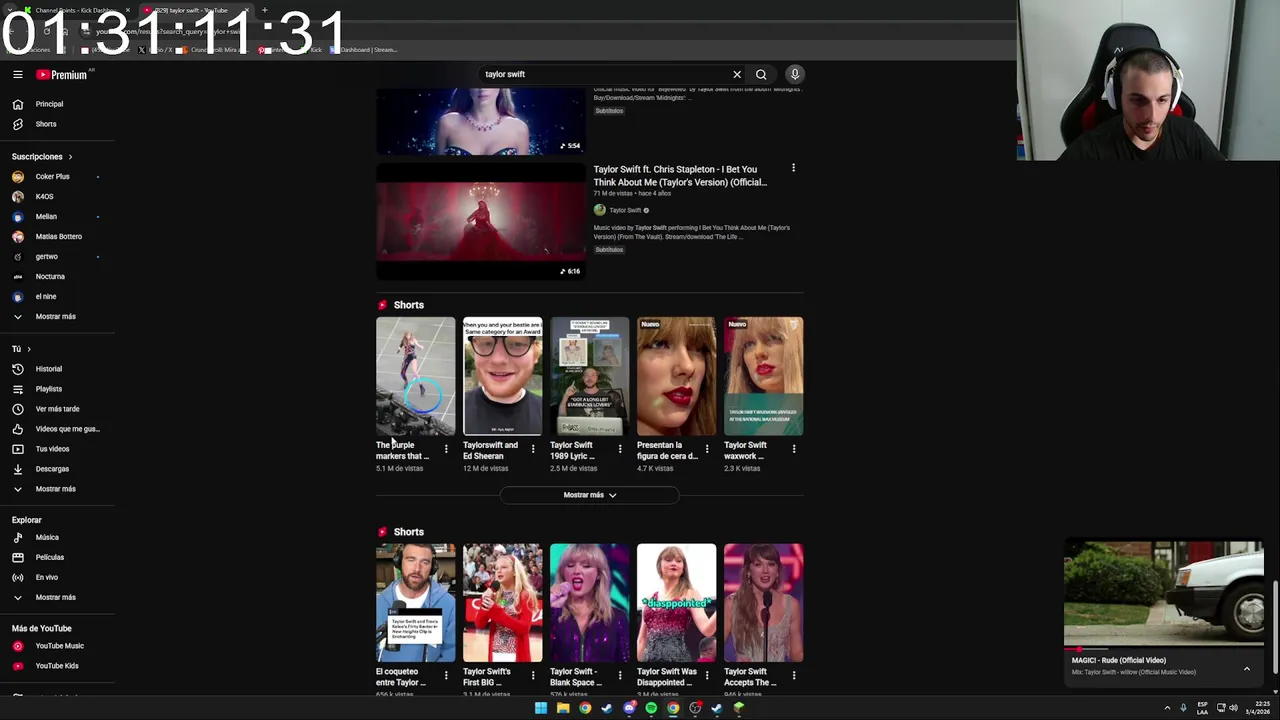Screen dimensions: 1280x720
Task: Open the YouTube hamburger guide menu
Action: [x=17, y=74]
